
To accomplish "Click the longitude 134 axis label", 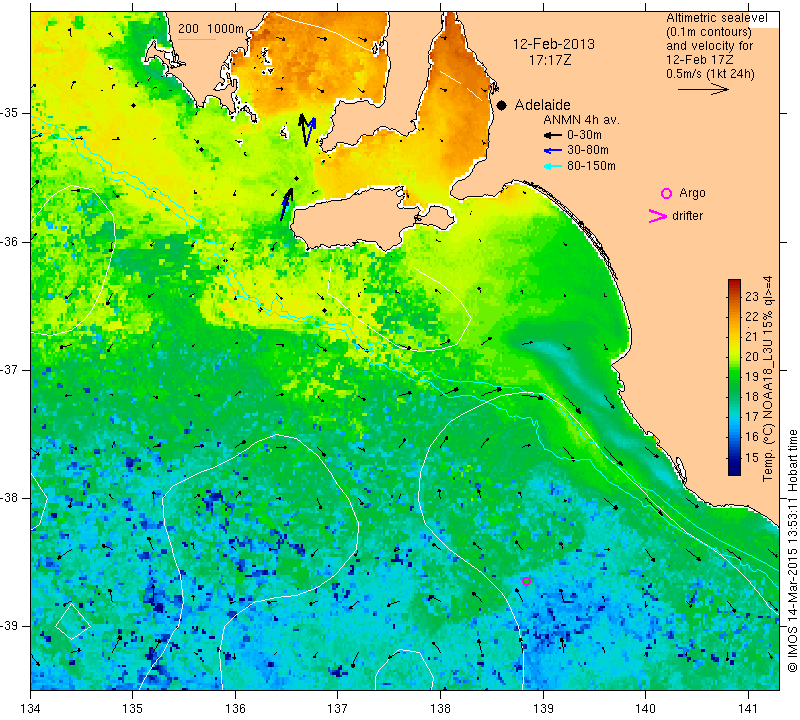I will click(x=31, y=709).
